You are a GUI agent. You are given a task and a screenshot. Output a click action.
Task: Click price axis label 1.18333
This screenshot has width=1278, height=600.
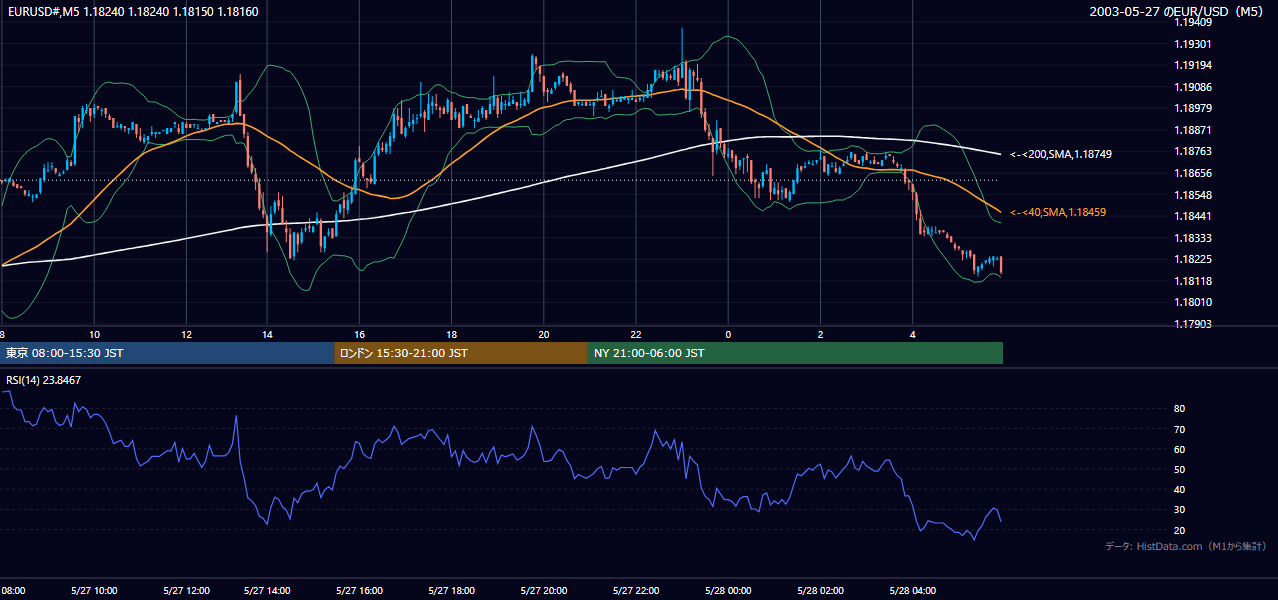click(x=1194, y=238)
